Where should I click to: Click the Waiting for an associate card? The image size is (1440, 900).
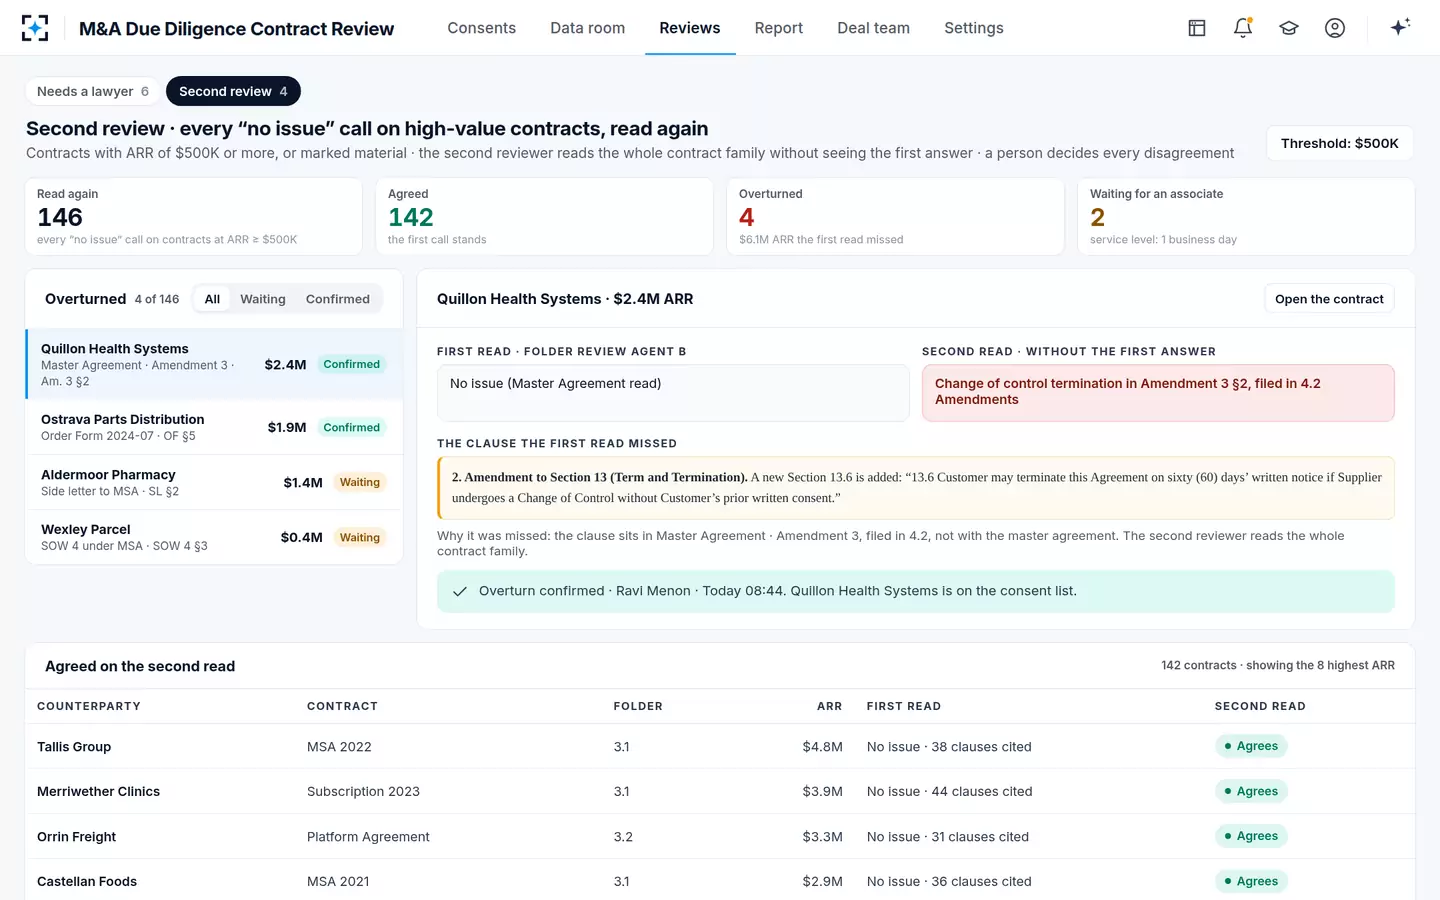pyautogui.click(x=1246, y=216)
